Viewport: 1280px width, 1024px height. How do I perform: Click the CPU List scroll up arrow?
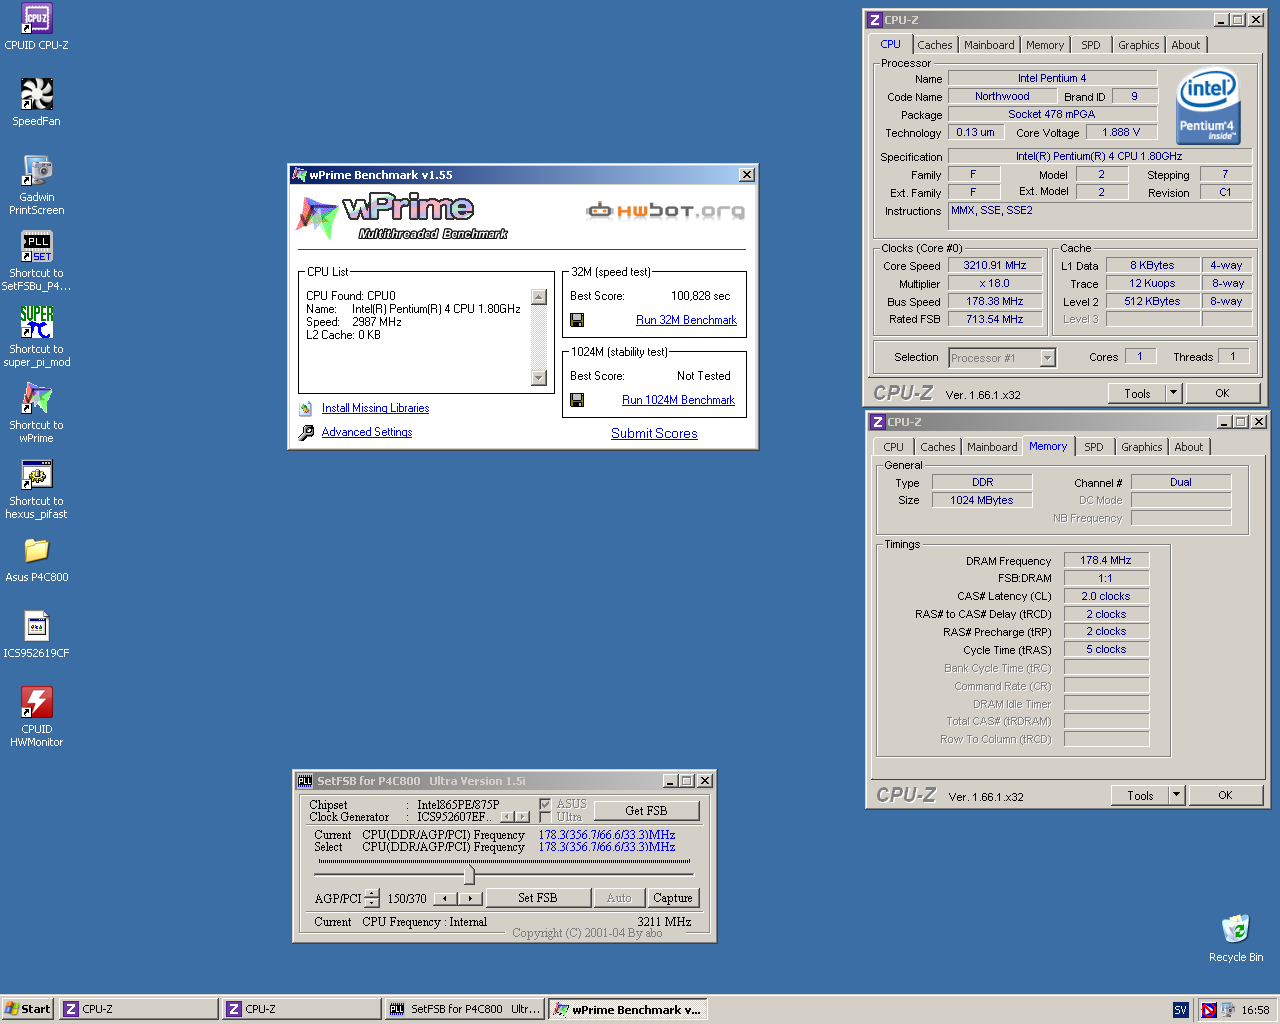pos(539,297)
